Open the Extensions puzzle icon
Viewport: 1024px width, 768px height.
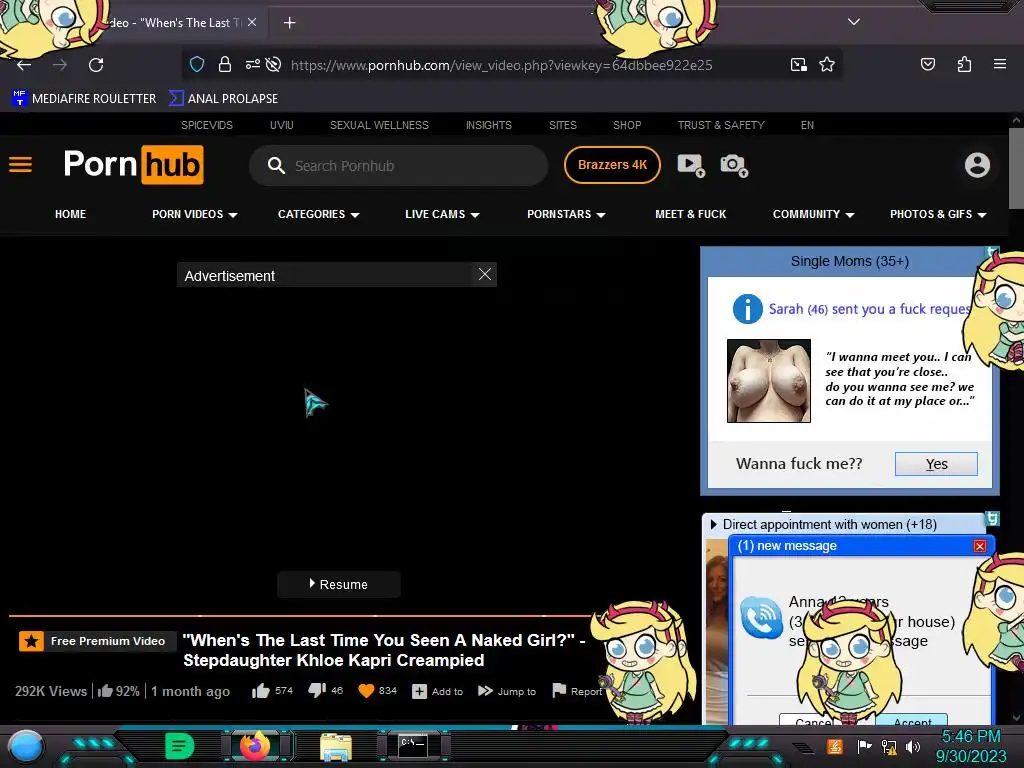point(964,64)
